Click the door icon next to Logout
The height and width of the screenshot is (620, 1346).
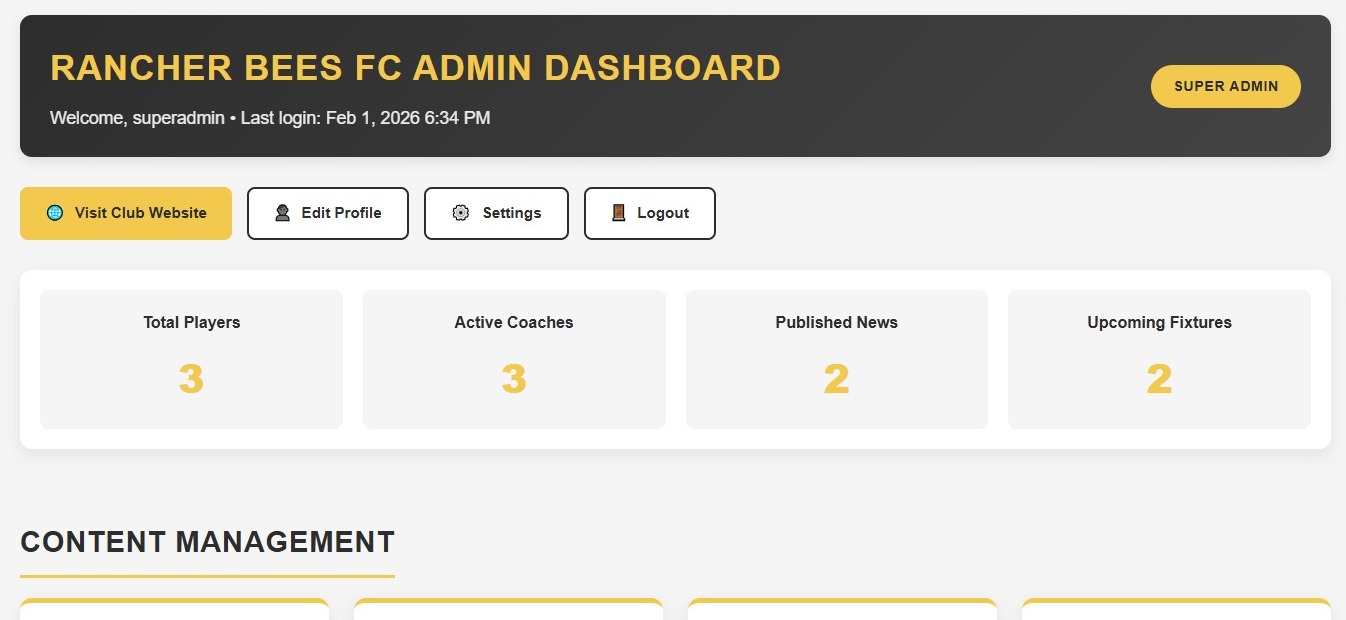pos(616,213)
